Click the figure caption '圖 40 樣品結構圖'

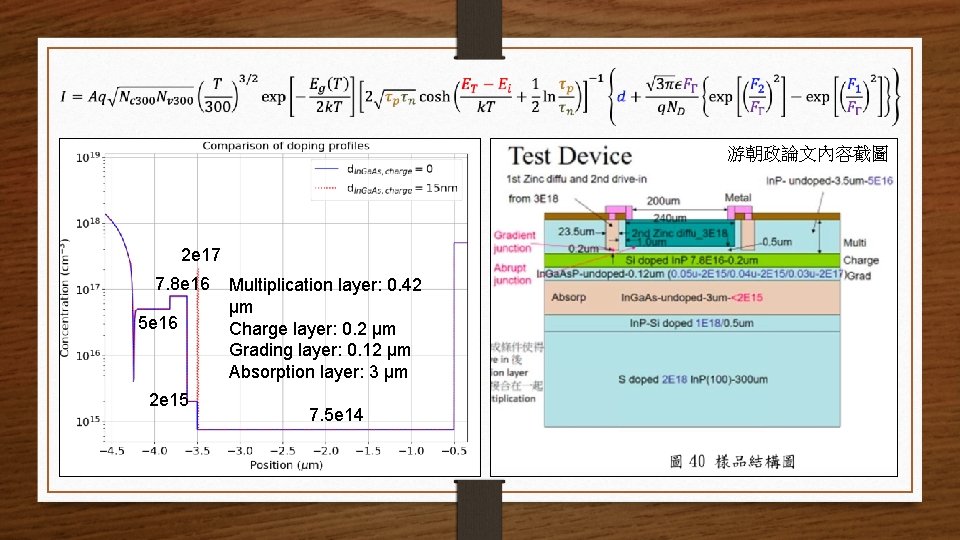pyautogui.click(x=732, y=462)
